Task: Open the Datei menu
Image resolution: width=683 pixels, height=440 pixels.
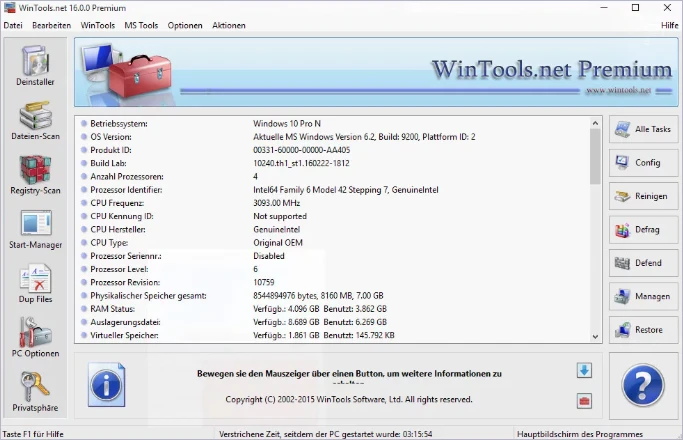Action: 13,25
